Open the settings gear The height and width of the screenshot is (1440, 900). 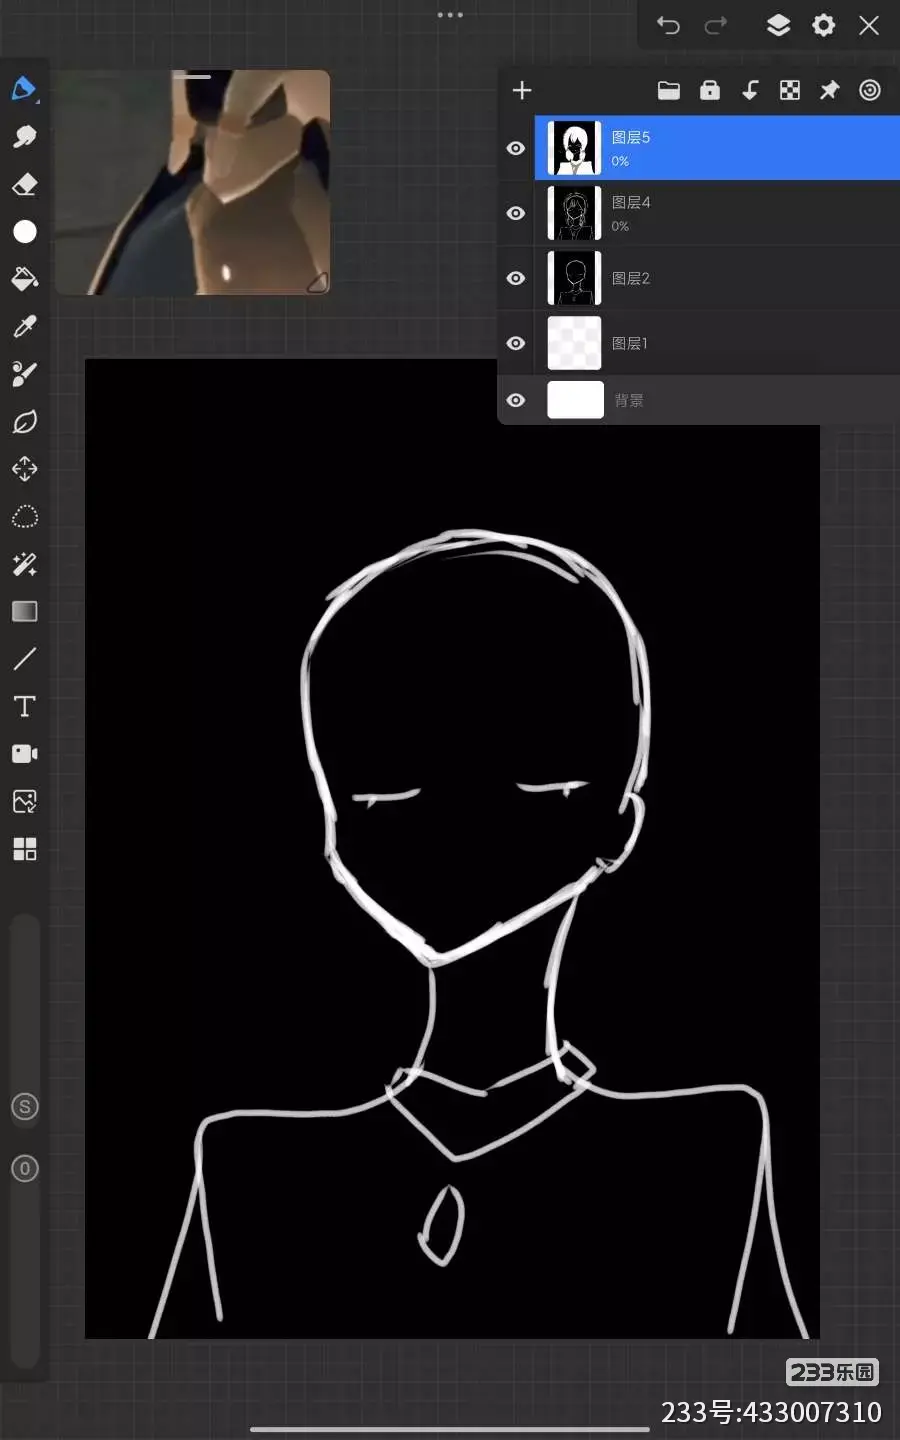click(823, 25)
